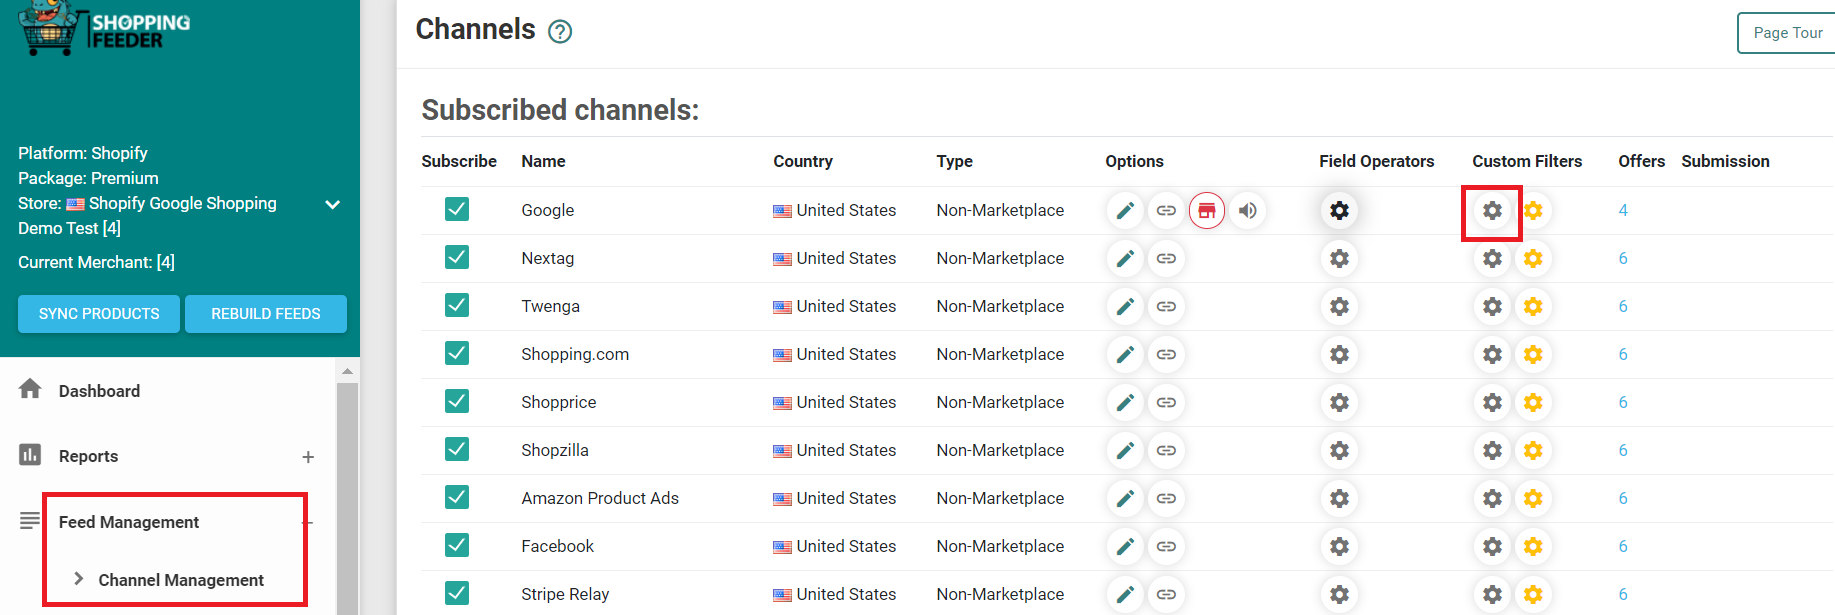Click the SYNC PRODUCTS button
This screenshot has height=615, width=1835.
click(99, 314)
